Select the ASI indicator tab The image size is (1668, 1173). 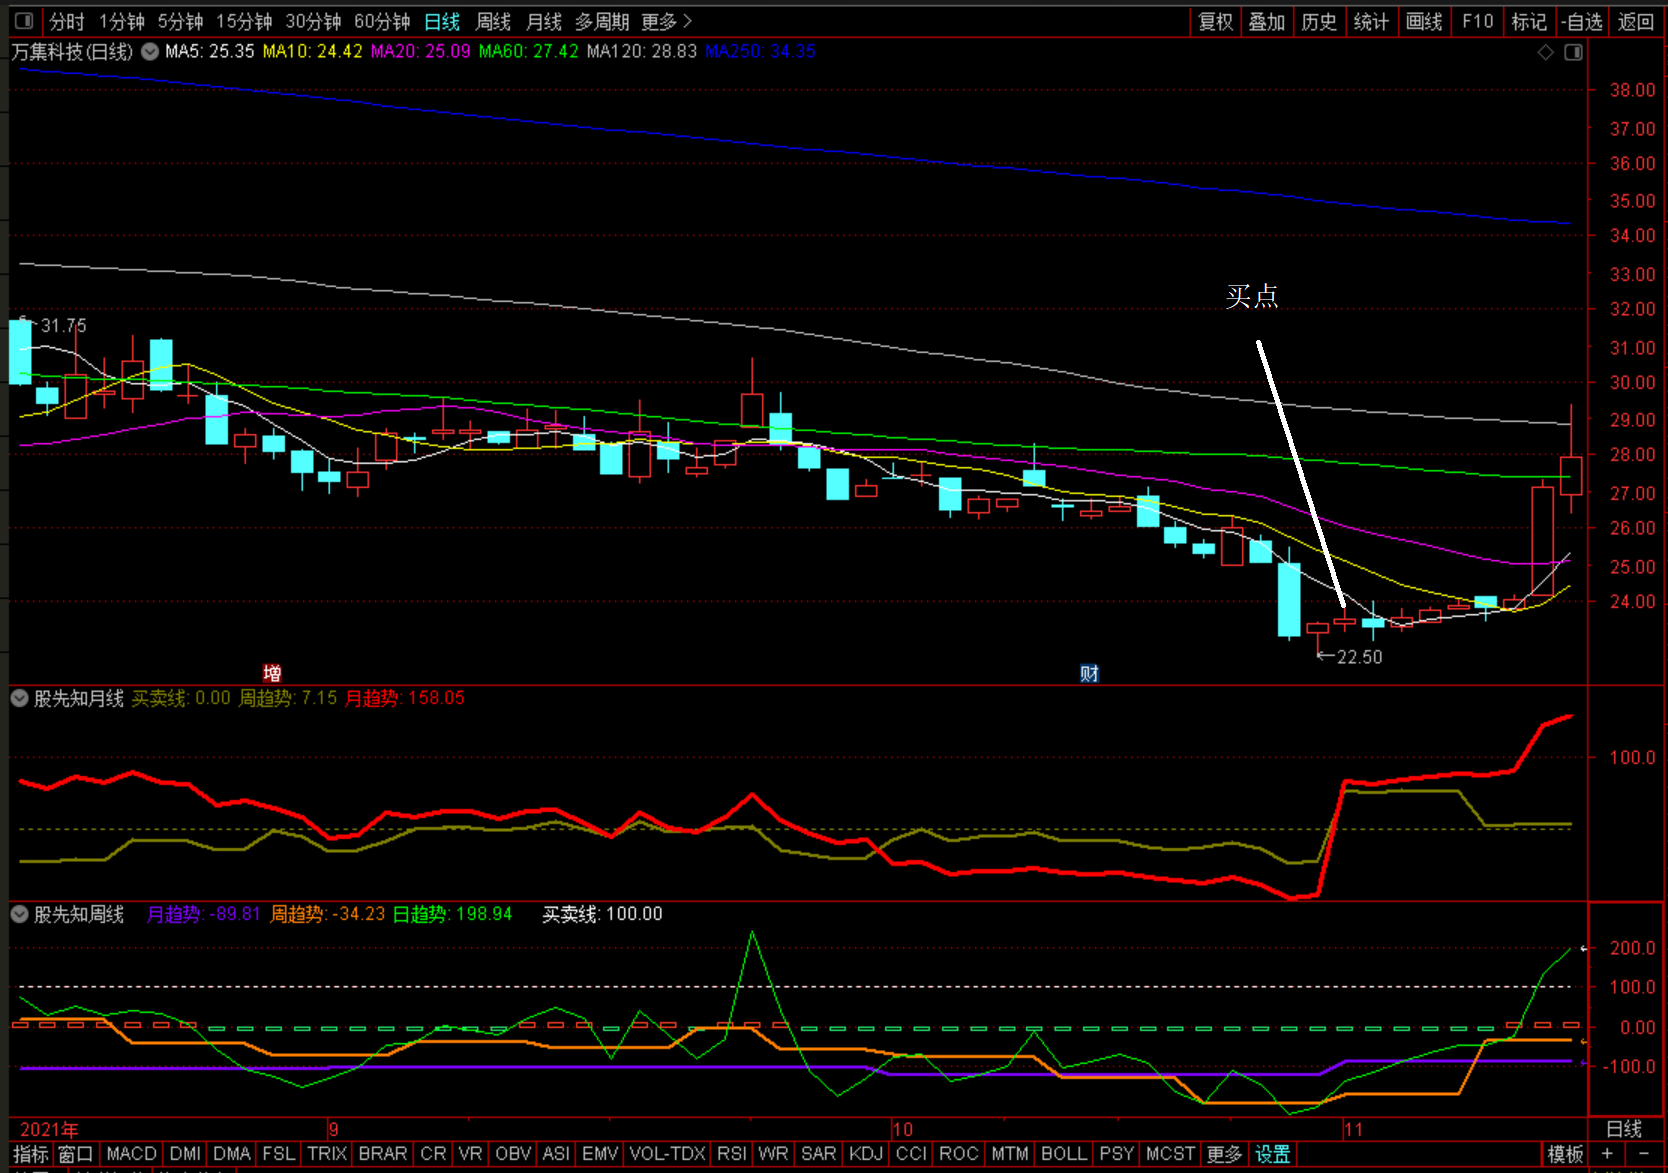point(556,1154)
